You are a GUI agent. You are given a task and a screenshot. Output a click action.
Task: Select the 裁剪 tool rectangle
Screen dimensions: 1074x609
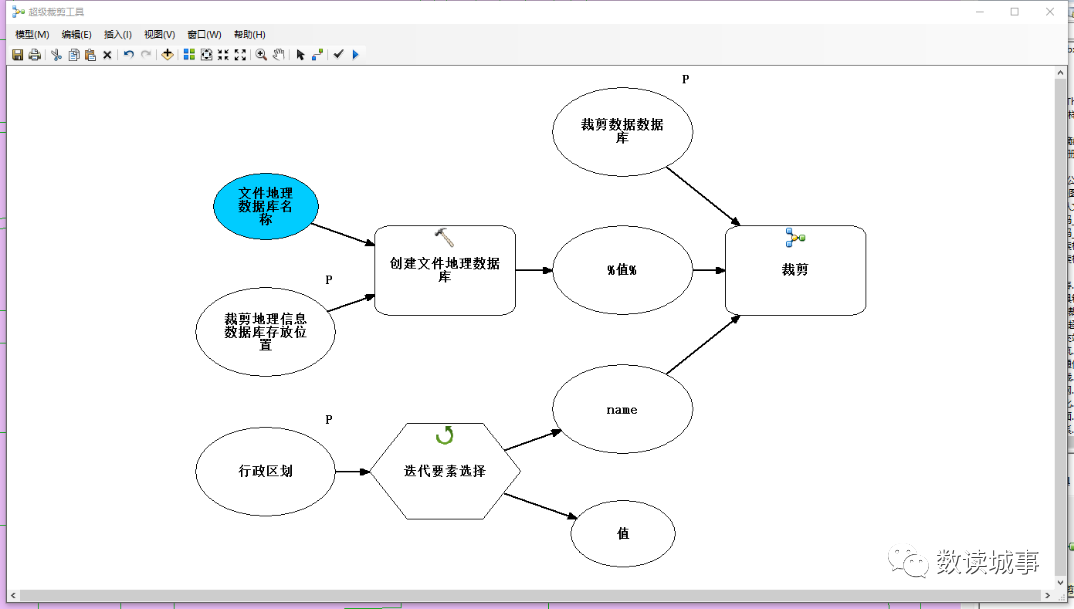tap(795, 271)
